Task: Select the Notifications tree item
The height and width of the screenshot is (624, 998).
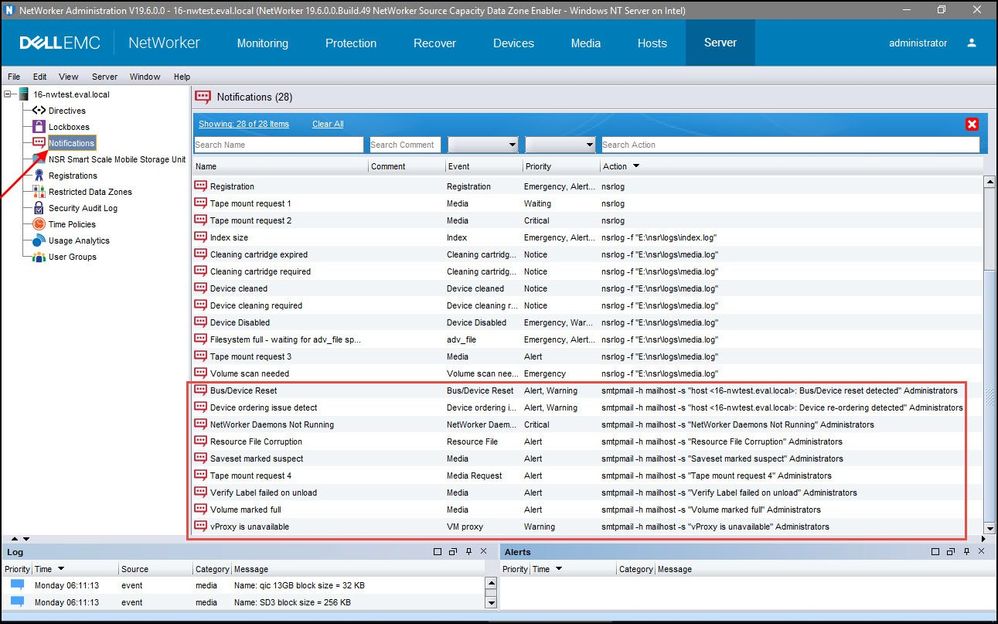Action: point(71,143)
